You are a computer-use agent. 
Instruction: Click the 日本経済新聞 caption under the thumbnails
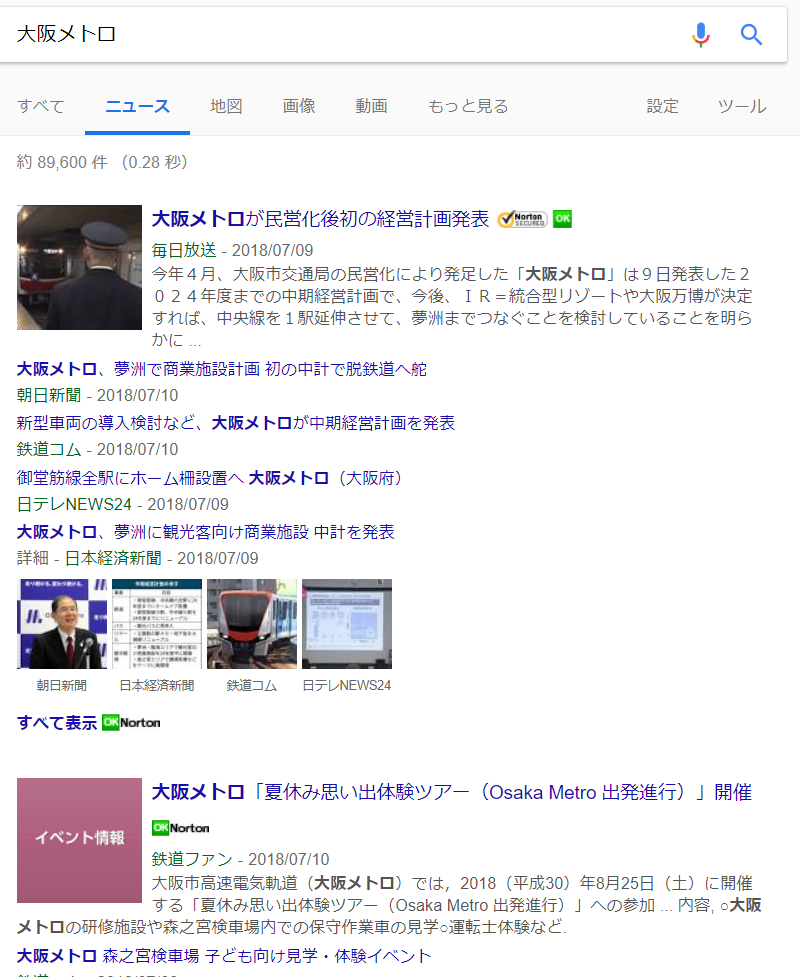[157, 685]
